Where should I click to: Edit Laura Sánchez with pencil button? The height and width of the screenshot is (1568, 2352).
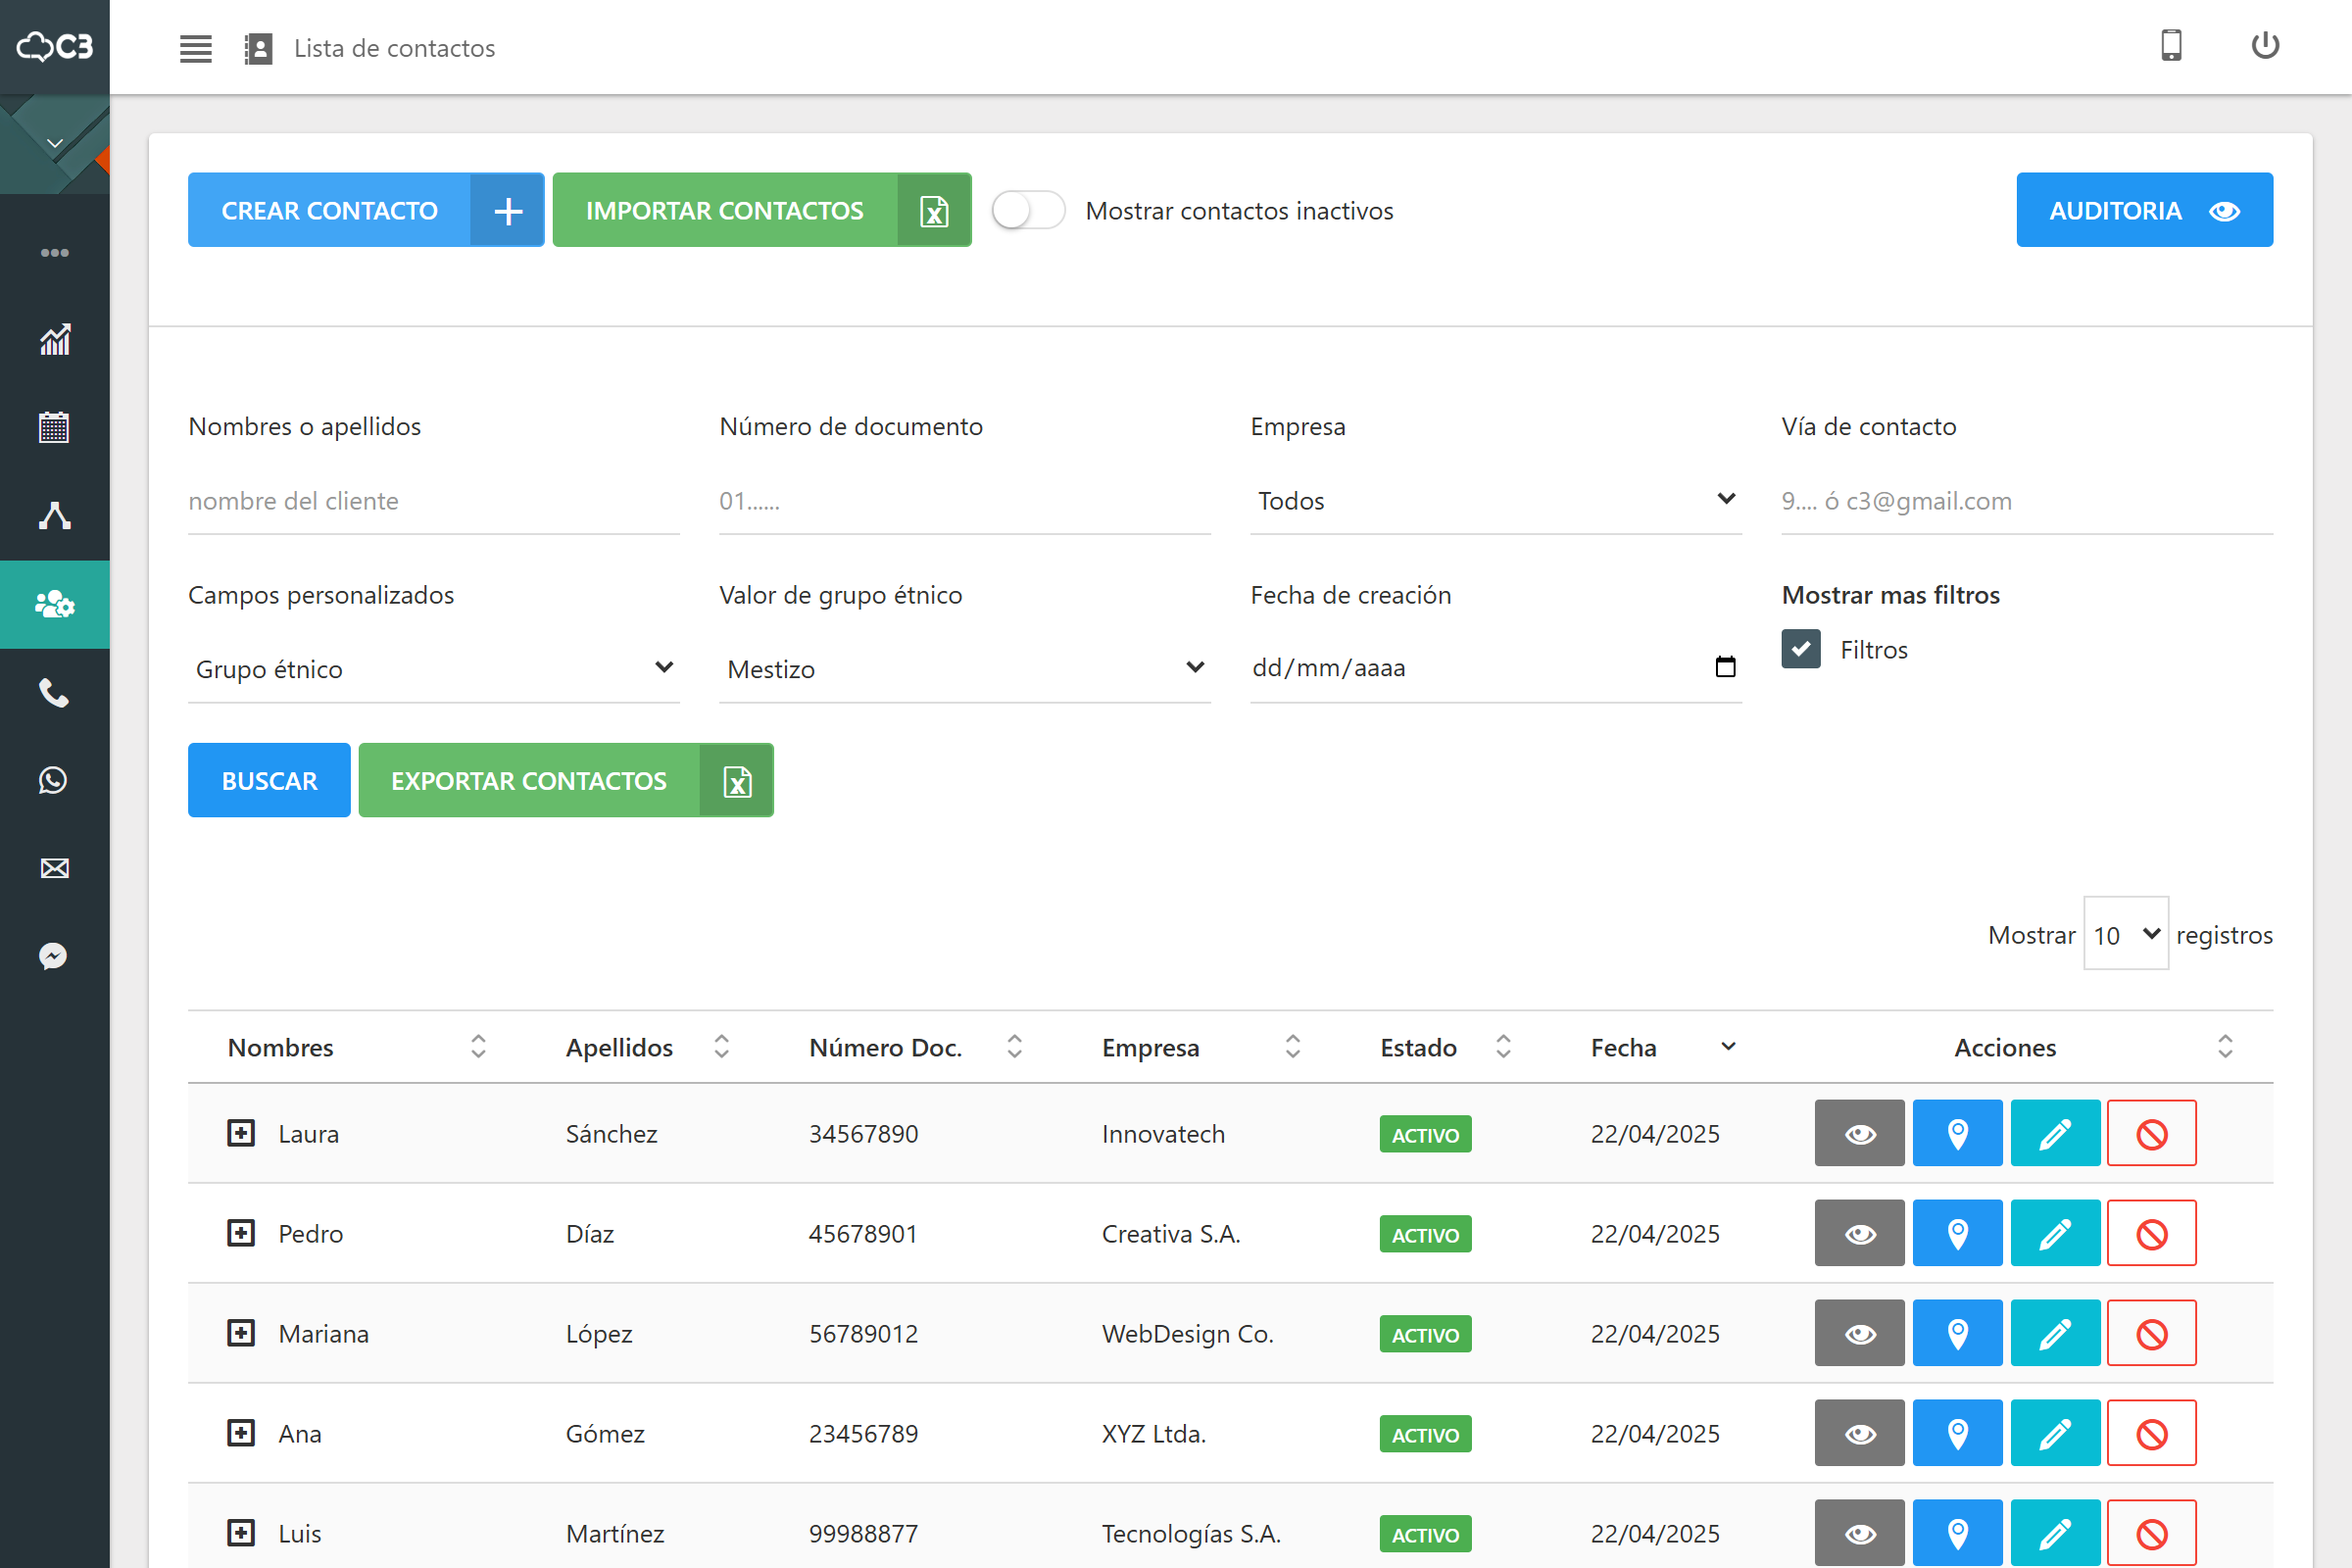click(x=2055, y=1133)
